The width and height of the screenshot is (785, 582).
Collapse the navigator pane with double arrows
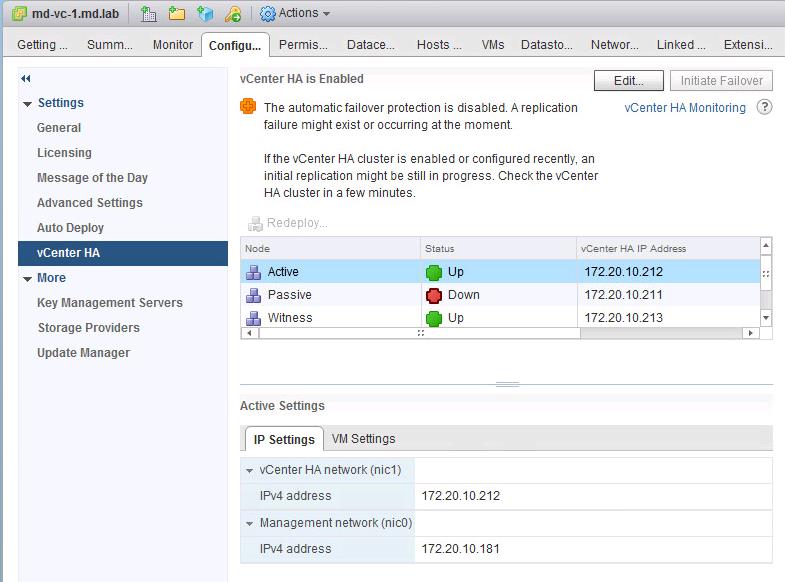pyautogui.click(x=26, y=79)
